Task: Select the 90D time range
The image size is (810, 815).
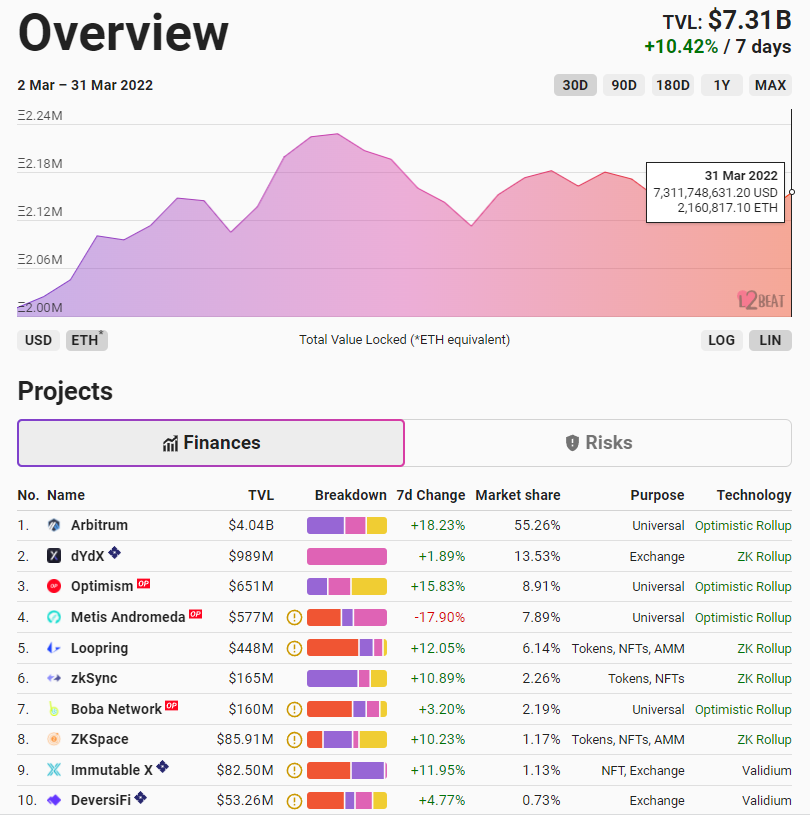Action: pyautogui.click(x=624, y=85)
